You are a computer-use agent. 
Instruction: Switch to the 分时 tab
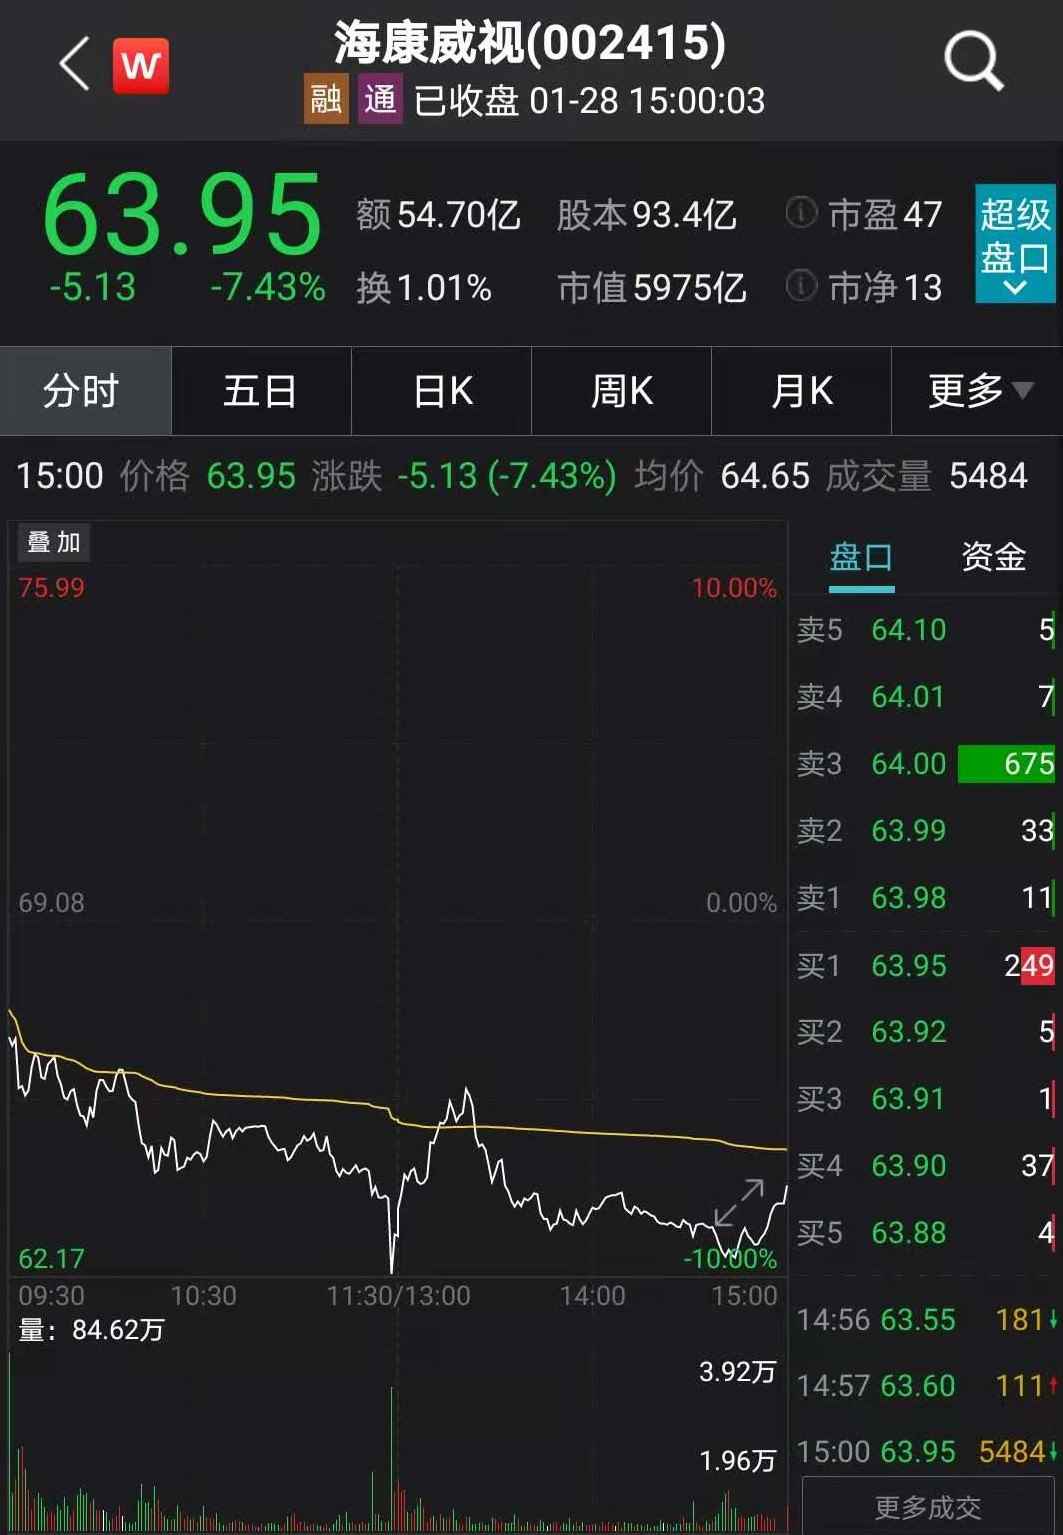point(86,391)
